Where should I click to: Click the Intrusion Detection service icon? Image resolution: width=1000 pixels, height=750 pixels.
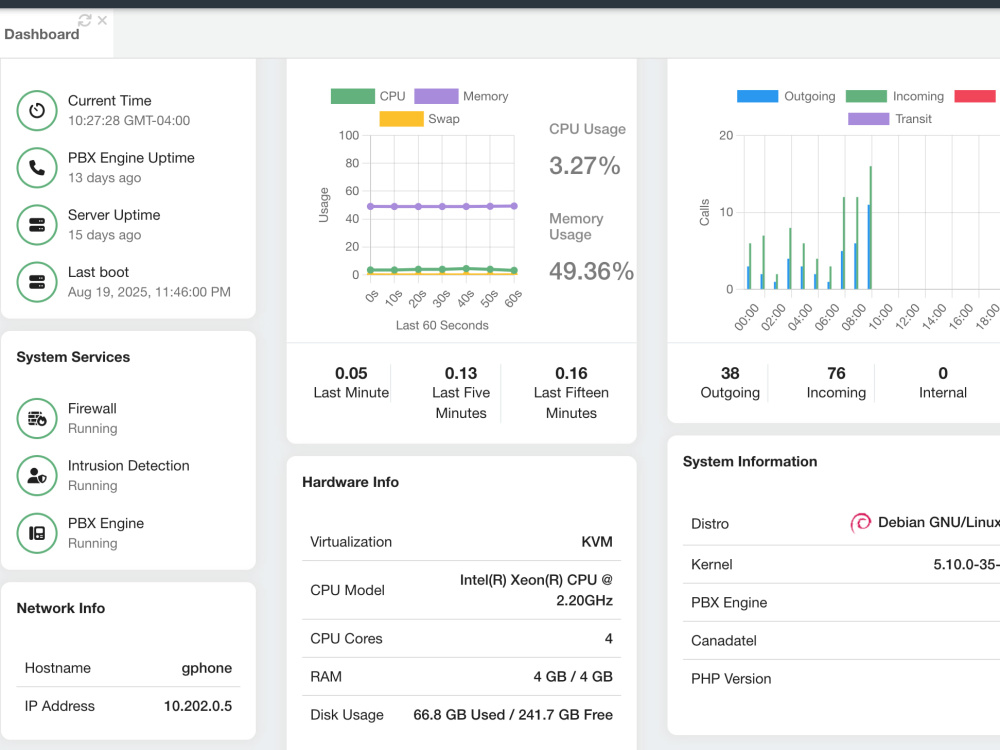coord(37,476)
